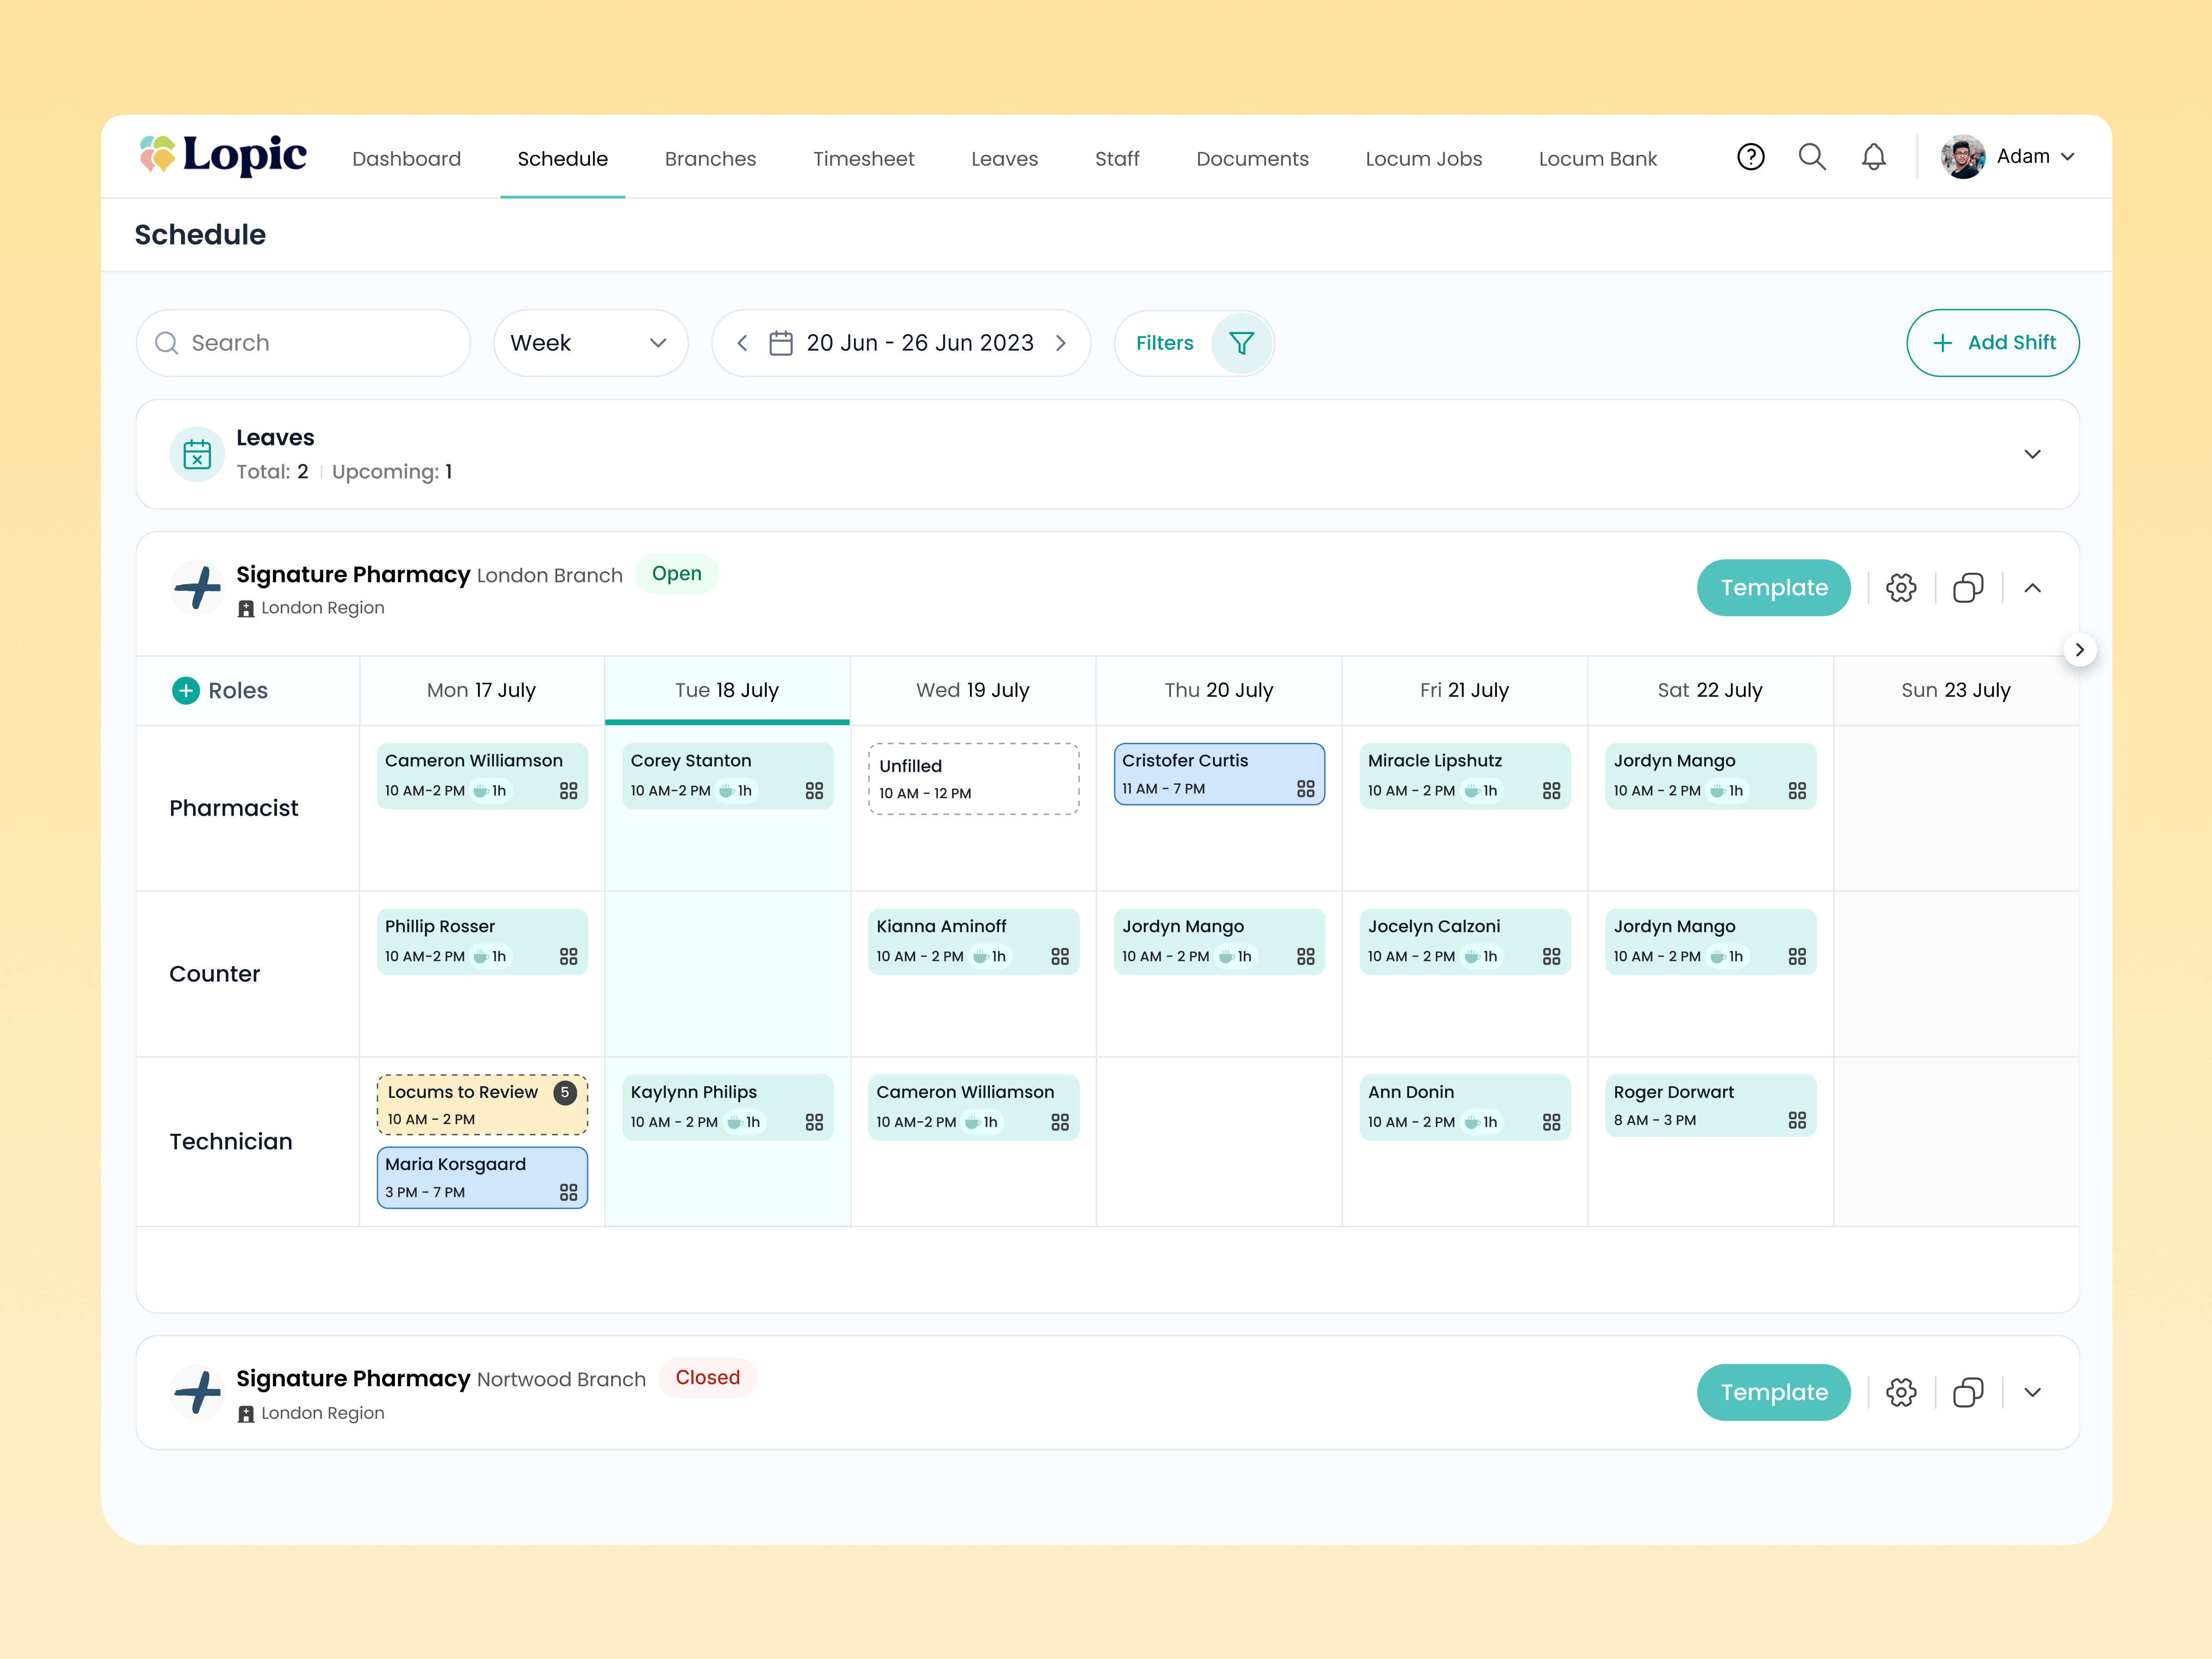Click the calendar icon in the date picker

(x=783, y=343)
